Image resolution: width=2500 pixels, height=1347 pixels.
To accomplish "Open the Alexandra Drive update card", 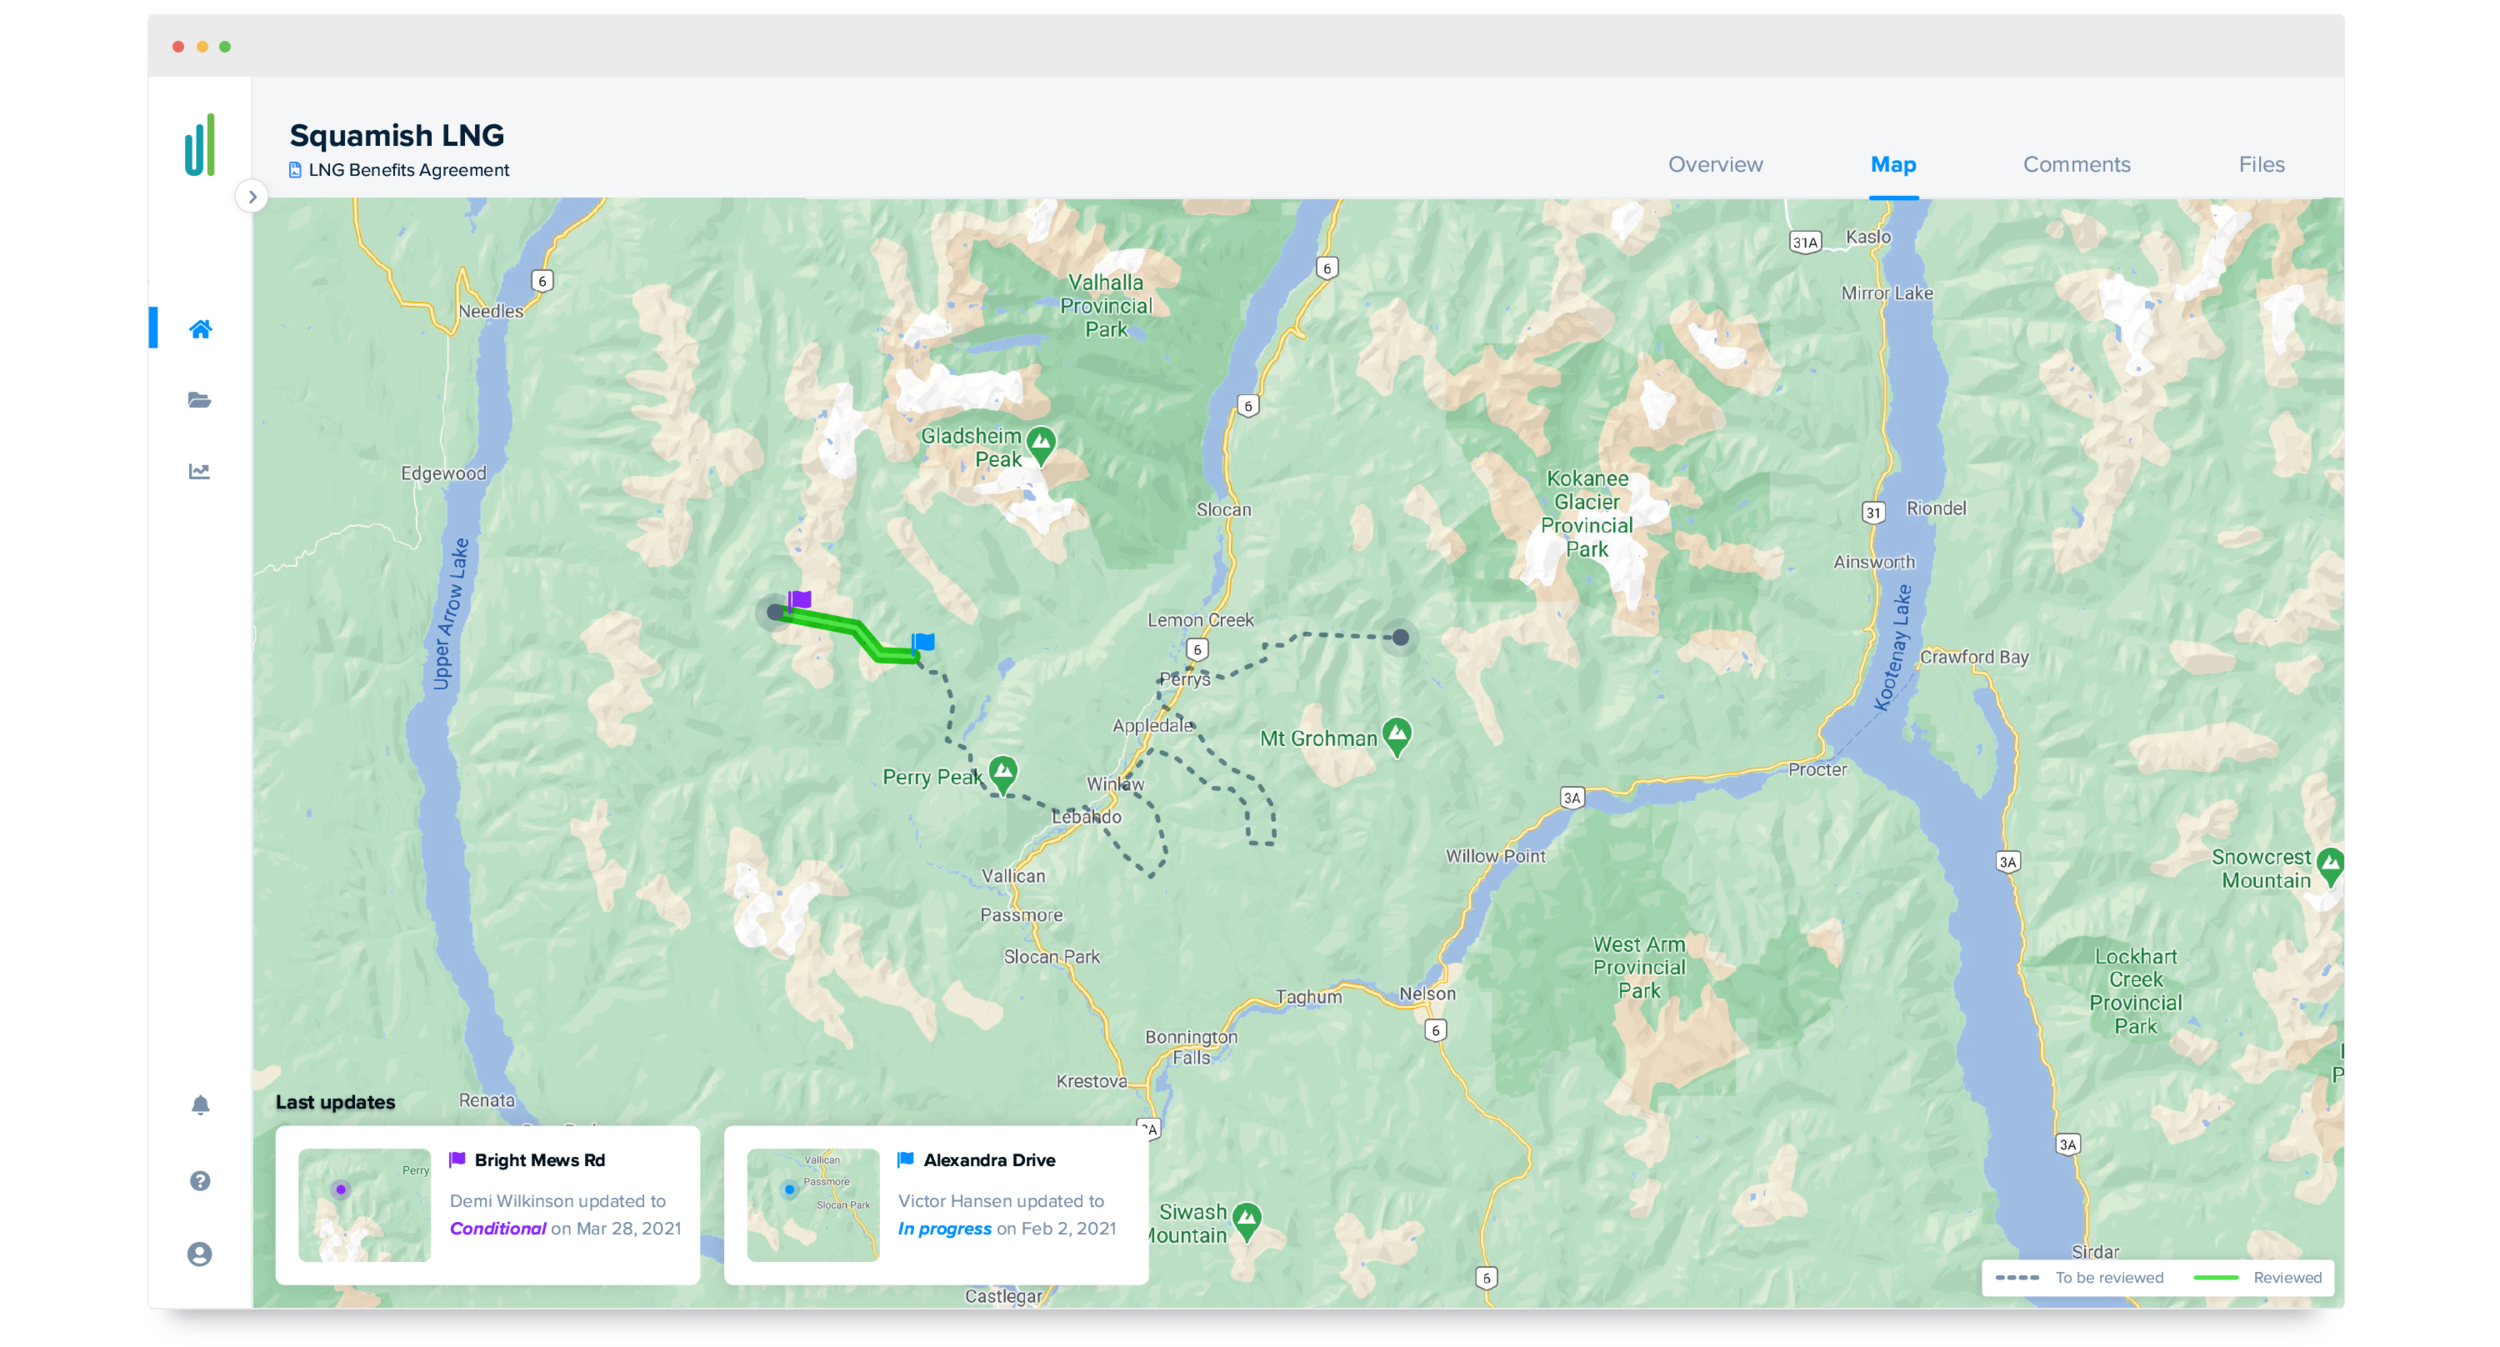I will pyautogui.click(x=936, y=1205).
